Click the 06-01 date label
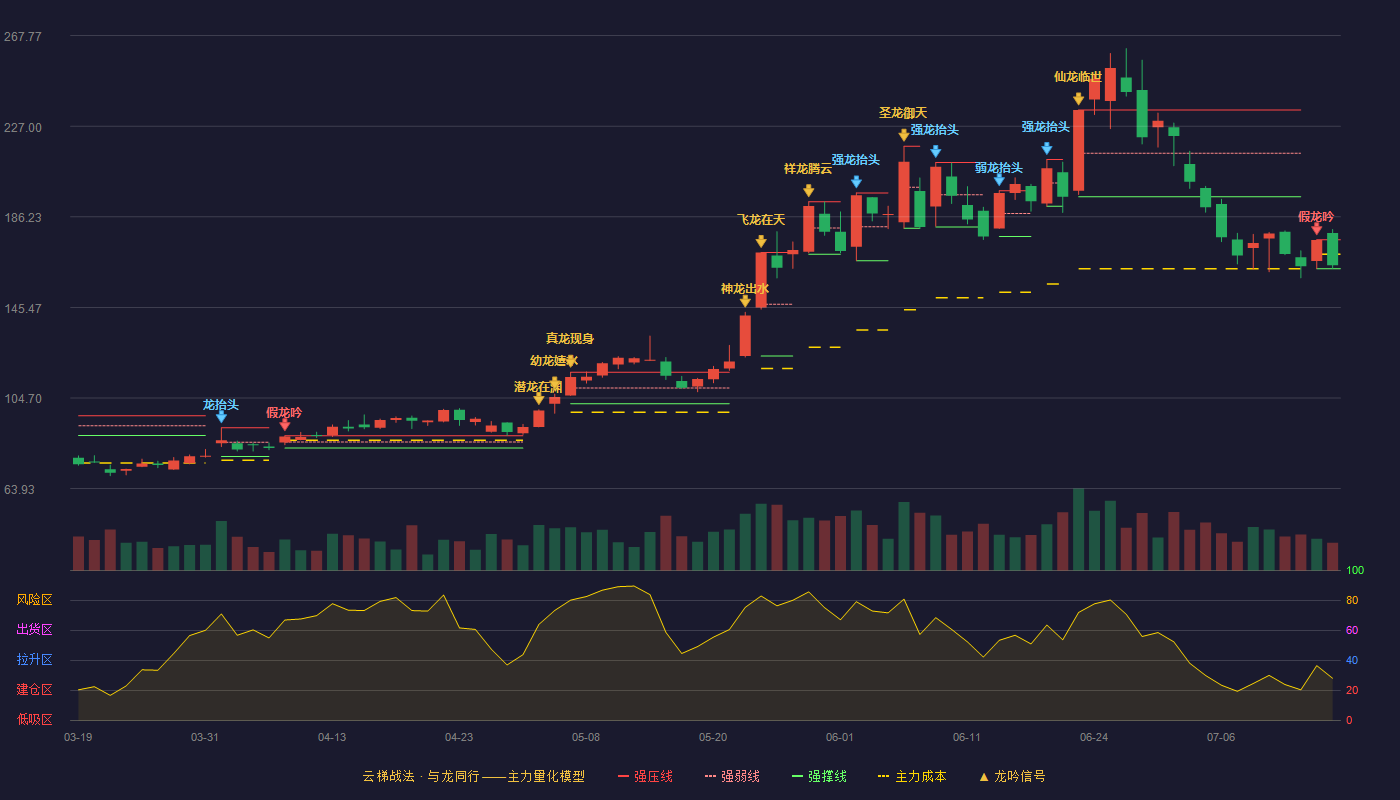The height and width of the screenshot is (800, 1400). pos(840,737)
